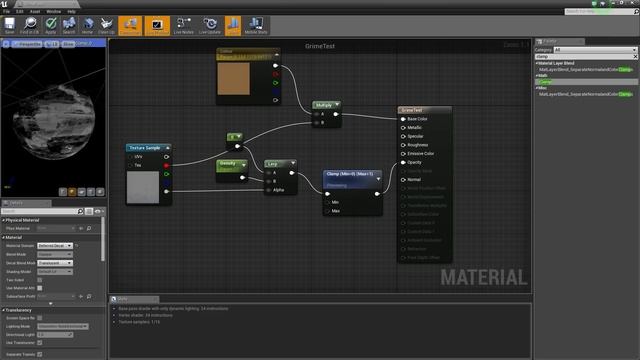Collapse the Clamp node arrow
The width and height of the screenshot is (640, 360).
[x=378, y=179]
